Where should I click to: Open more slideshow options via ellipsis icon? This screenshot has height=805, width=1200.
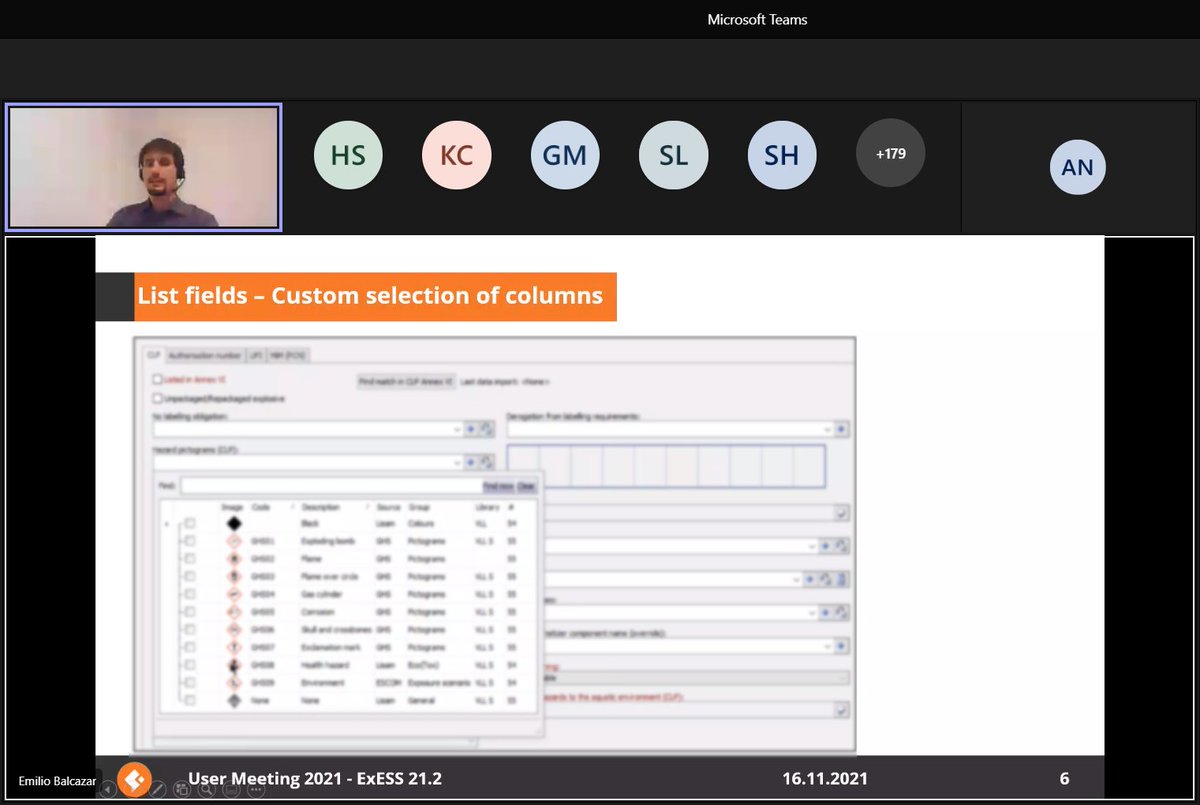point(255,790)
